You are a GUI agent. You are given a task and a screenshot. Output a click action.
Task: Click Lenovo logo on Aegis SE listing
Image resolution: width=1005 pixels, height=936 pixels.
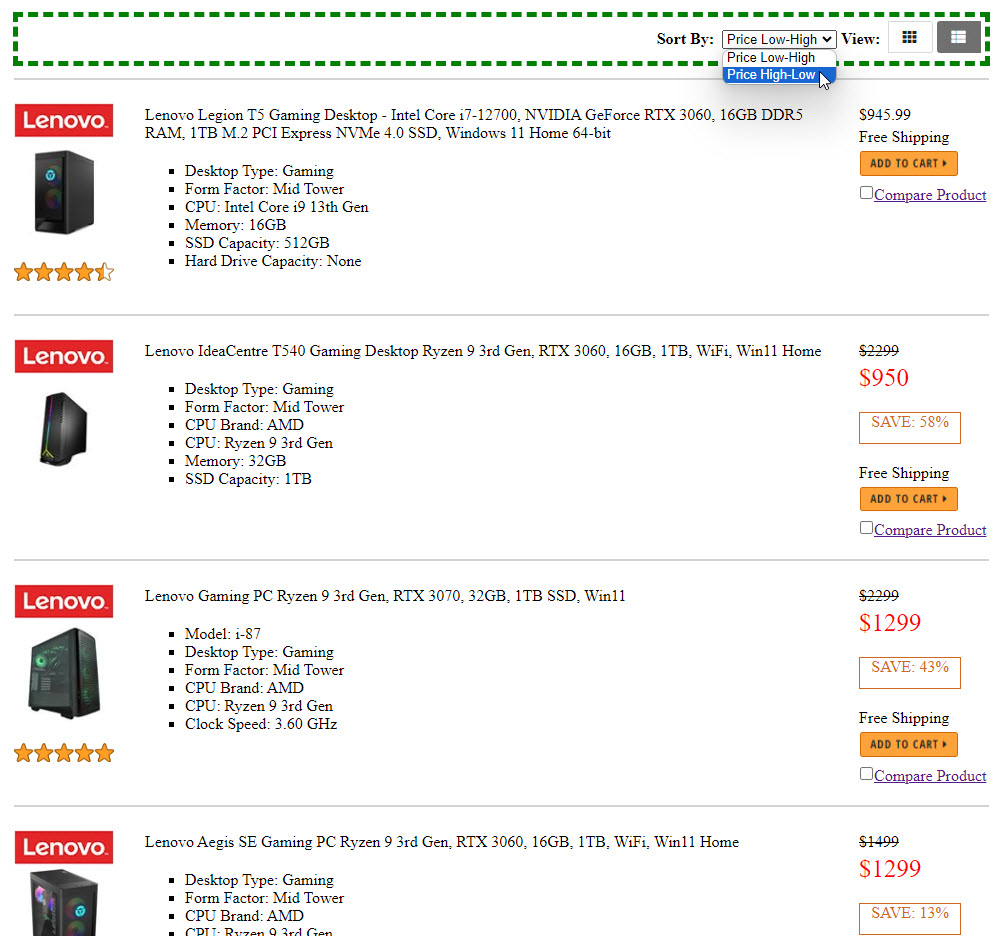[64, 847]
